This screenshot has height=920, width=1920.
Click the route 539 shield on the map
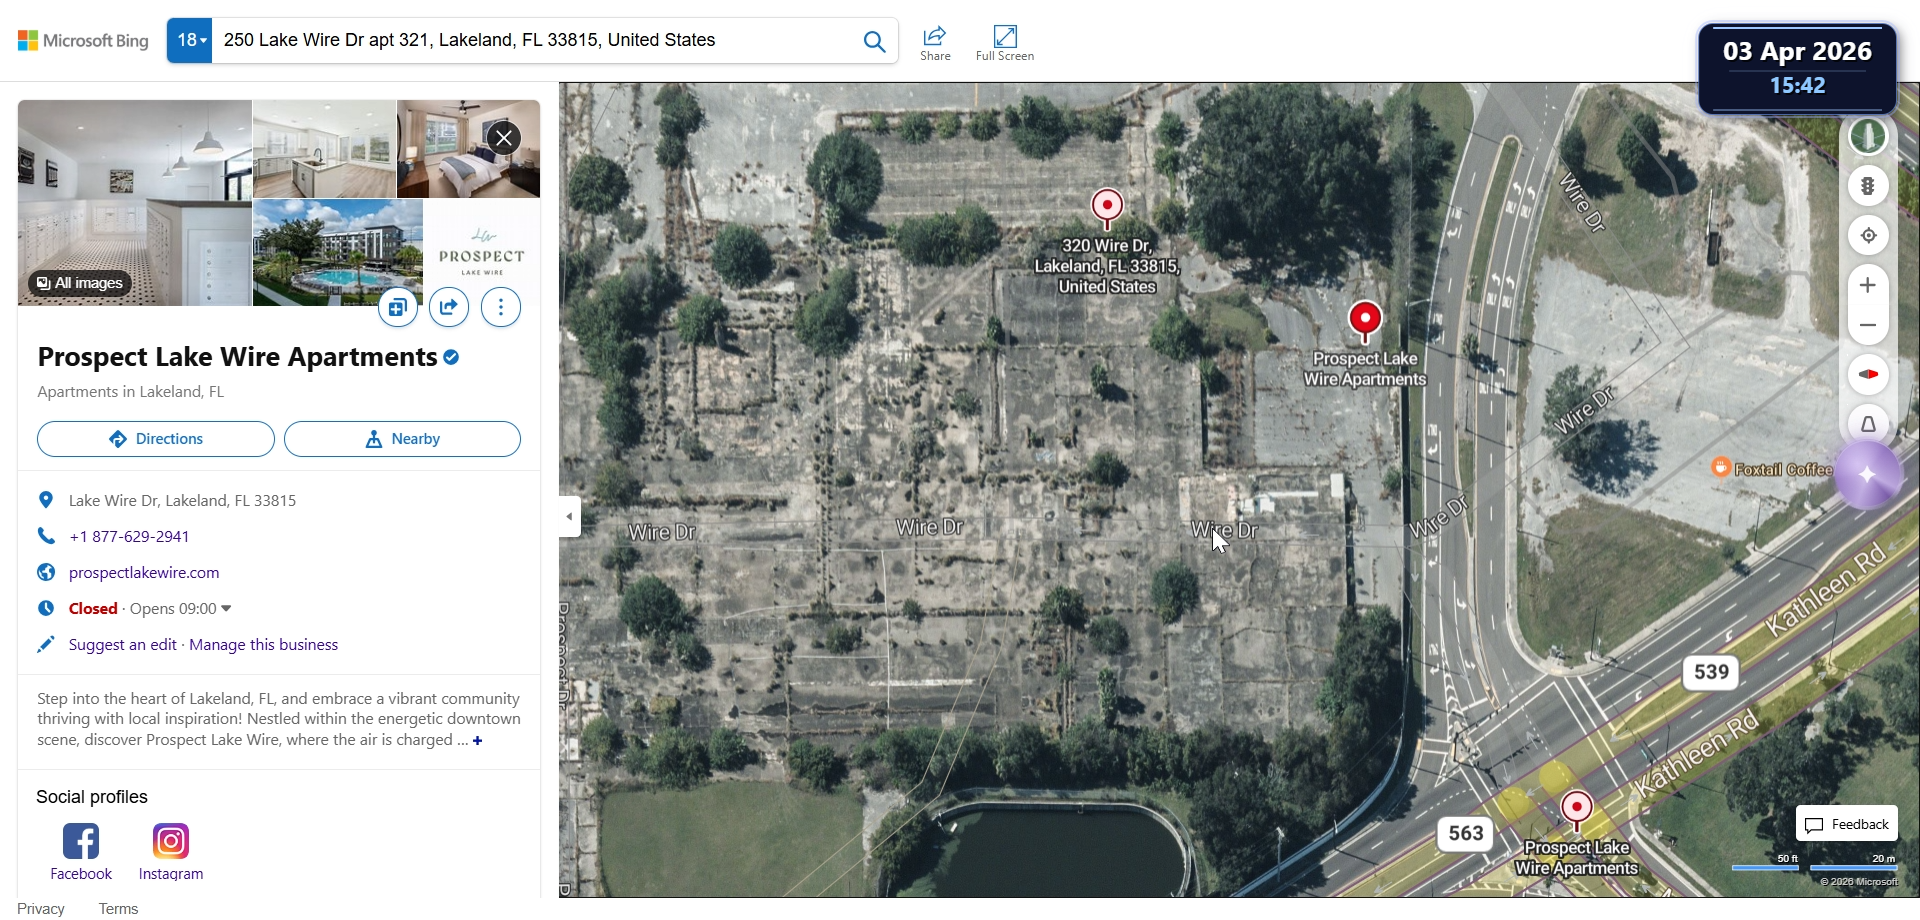point(1711,672)
